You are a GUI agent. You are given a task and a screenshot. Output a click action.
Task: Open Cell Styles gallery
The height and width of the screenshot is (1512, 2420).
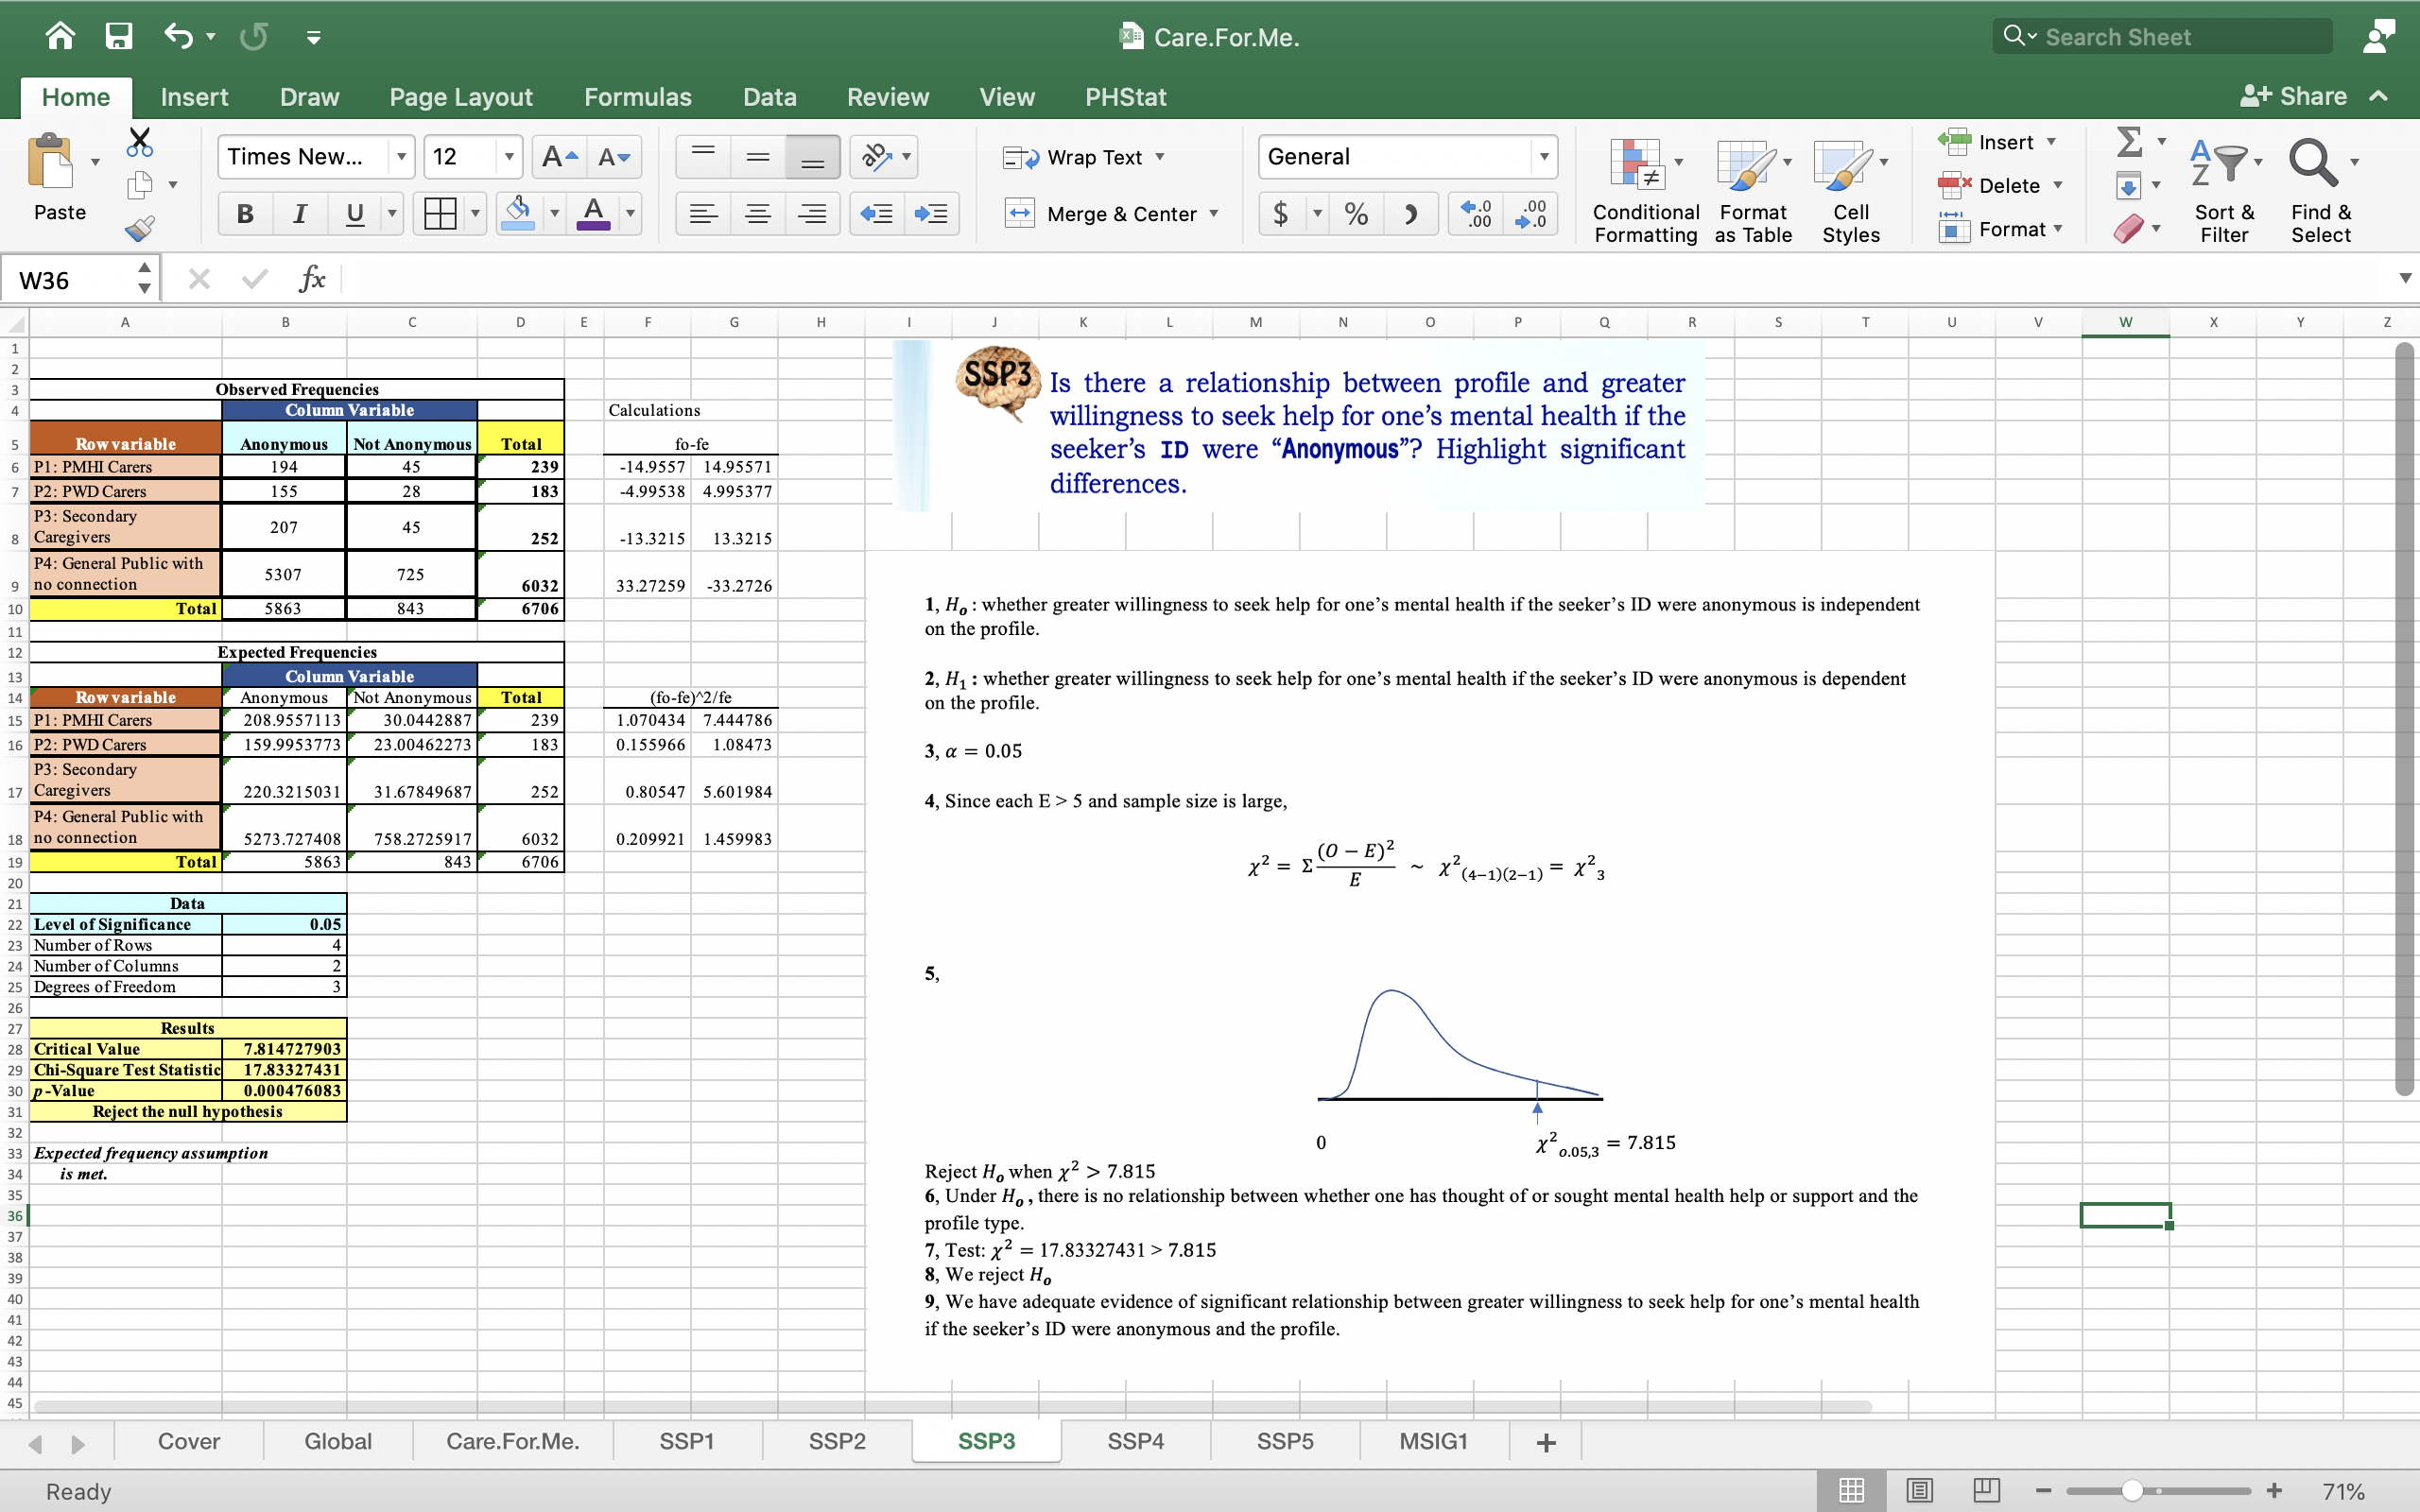[x=1850, y=190]
